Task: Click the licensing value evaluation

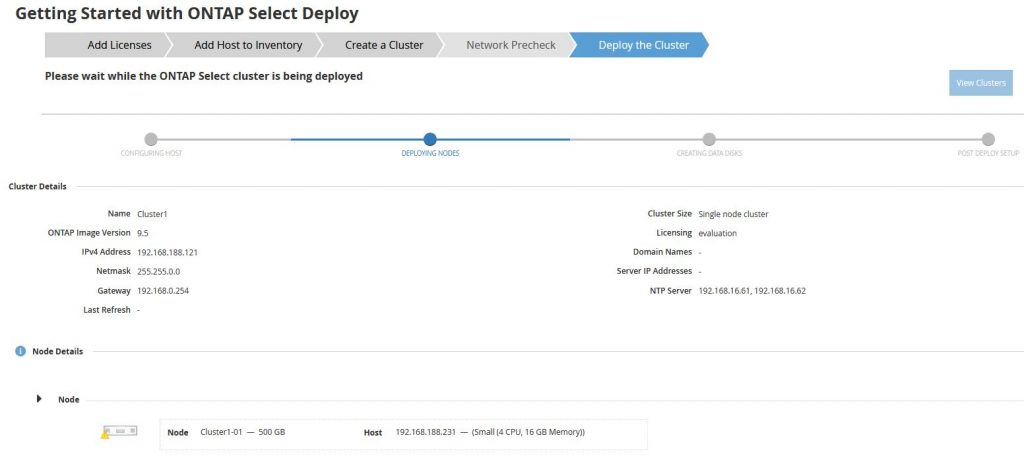Action: click(718, 233)
